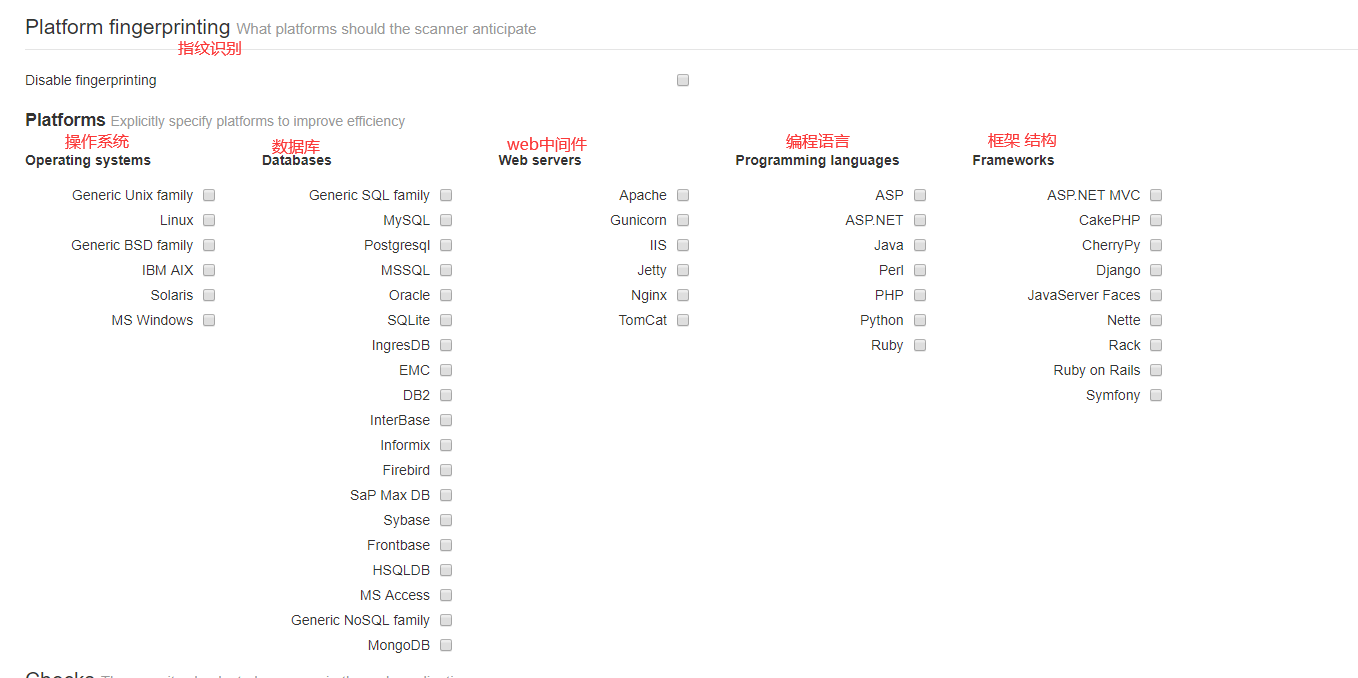The height and width of the screenshot is (678, 1358).
Task: Check the Django framework box
Action: 1156,270
